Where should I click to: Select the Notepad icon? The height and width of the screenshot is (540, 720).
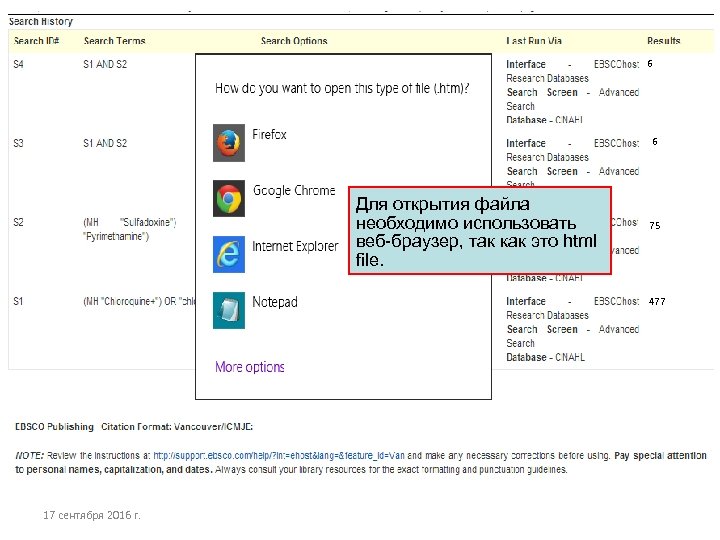tap(229, 310)
